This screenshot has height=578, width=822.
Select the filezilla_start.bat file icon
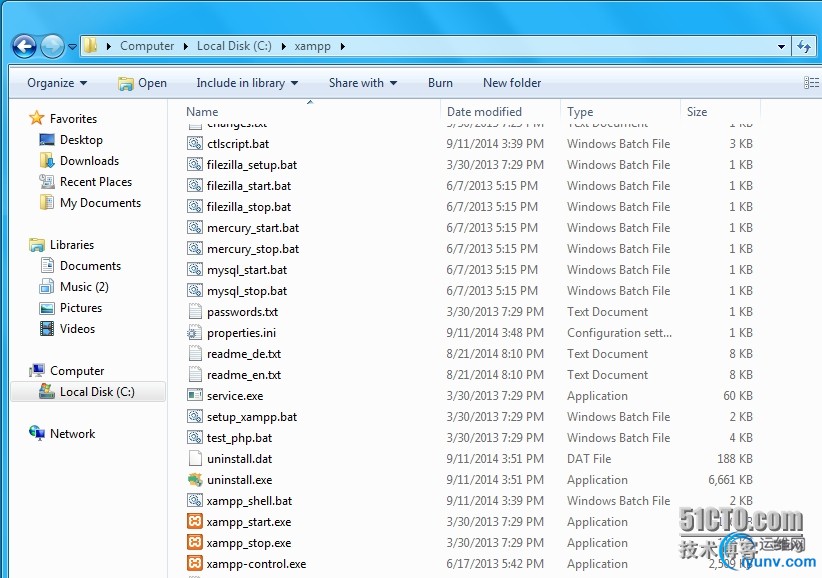click(194, 185)
